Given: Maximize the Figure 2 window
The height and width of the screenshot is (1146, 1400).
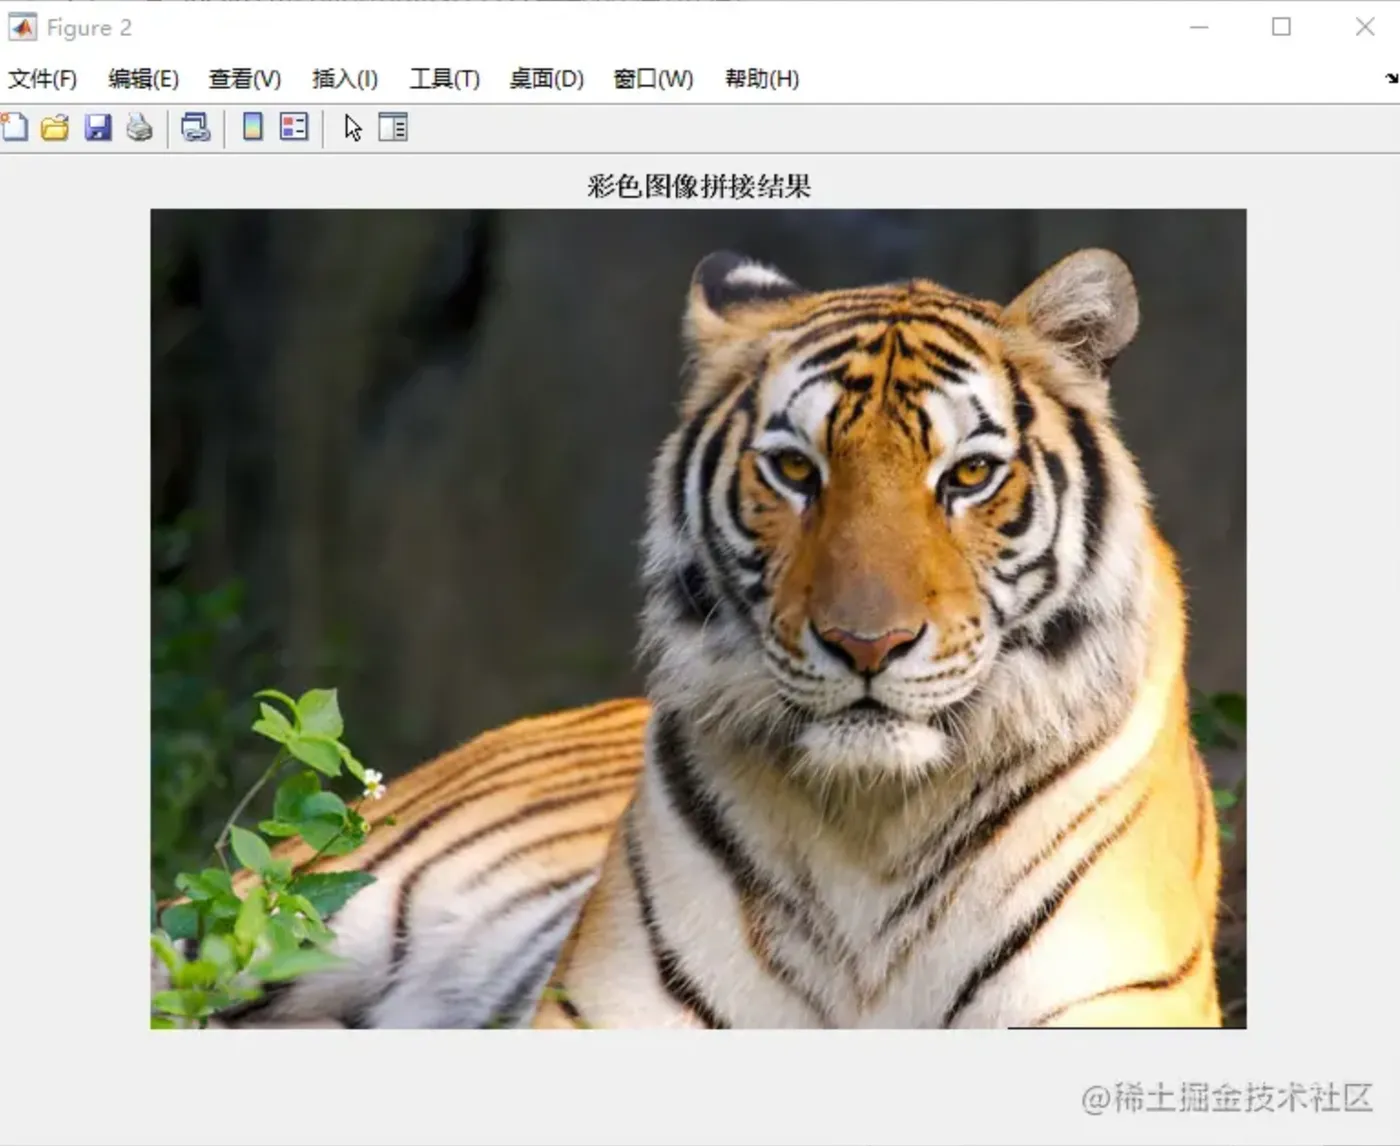Looking at the screenshot, I should 1281,27.
